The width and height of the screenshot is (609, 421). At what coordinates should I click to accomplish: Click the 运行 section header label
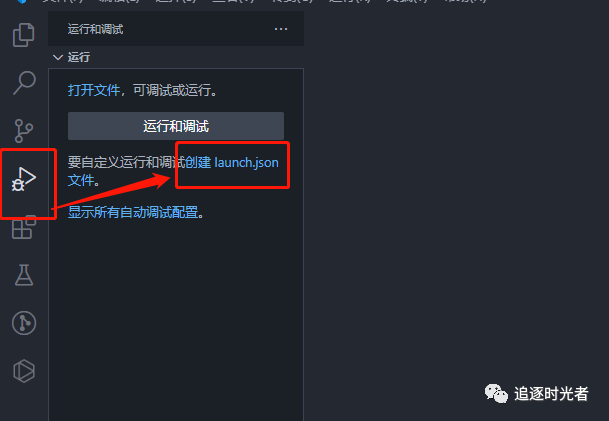(x=79, y=57)
